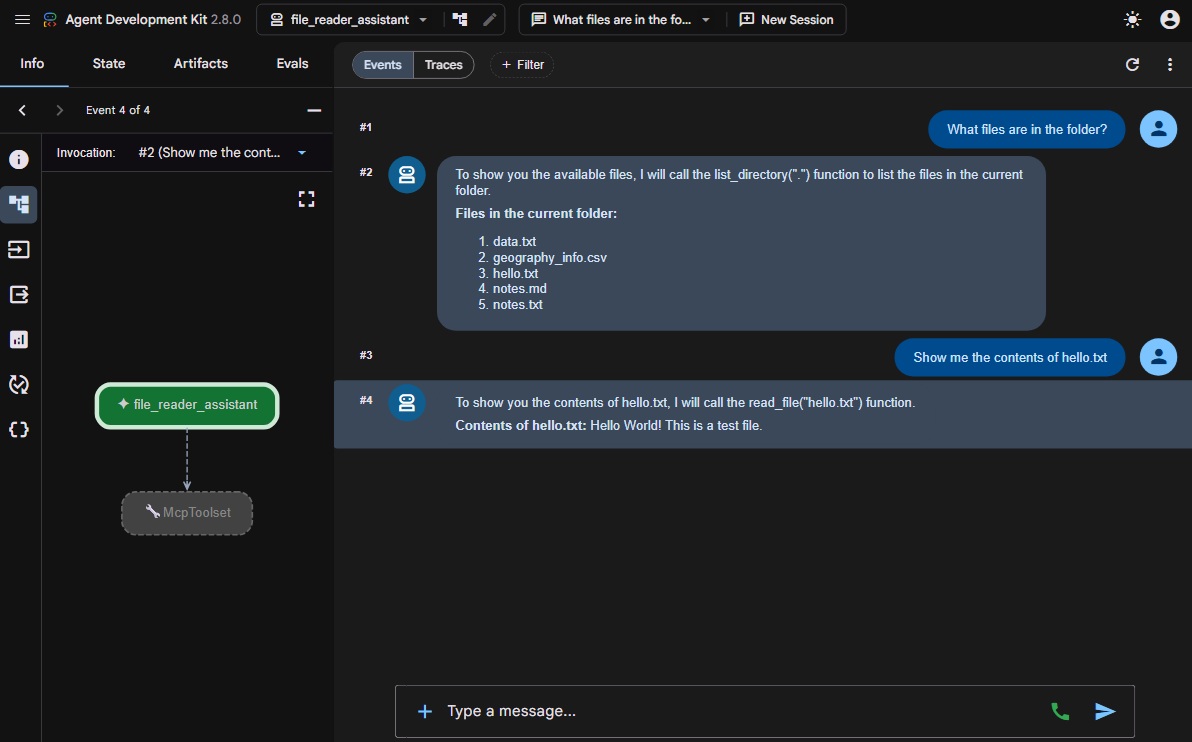Click the 'Event 4 of 4' label
Viewport: 1192px width, 742px height.
tap(118, 110)
